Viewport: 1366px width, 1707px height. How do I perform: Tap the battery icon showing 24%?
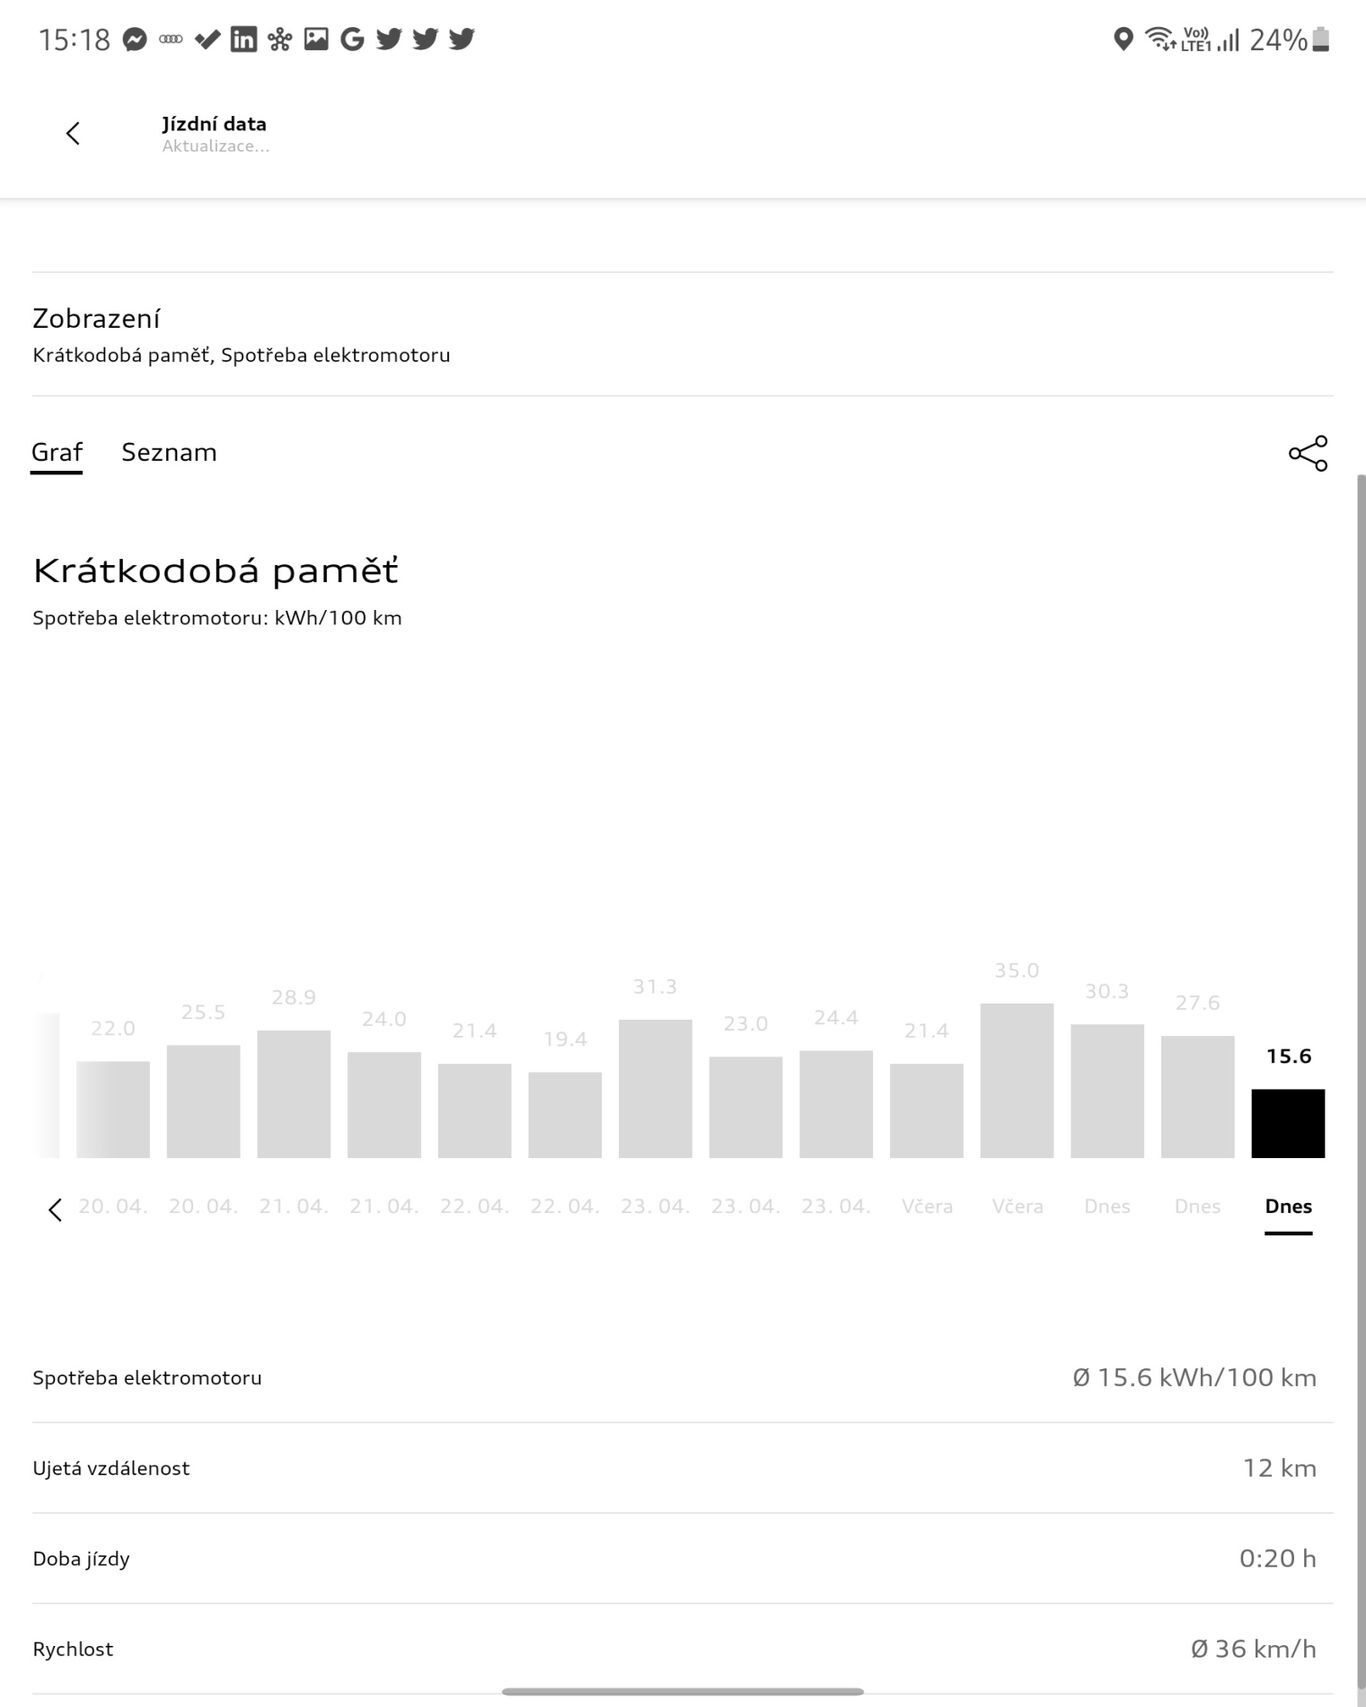pos(1320,40)
